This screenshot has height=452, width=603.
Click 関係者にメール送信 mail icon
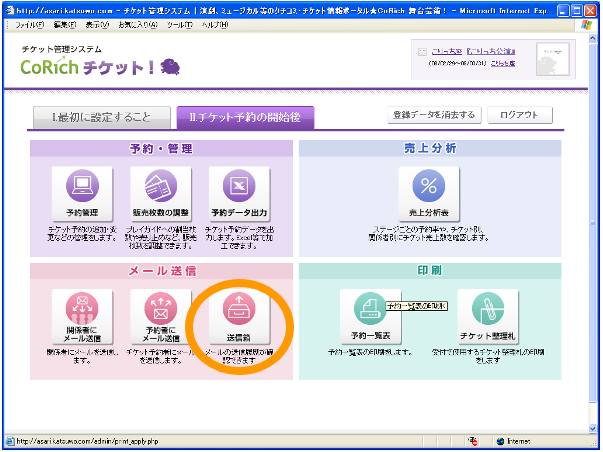pyautogui.click(x=83, y=311)
